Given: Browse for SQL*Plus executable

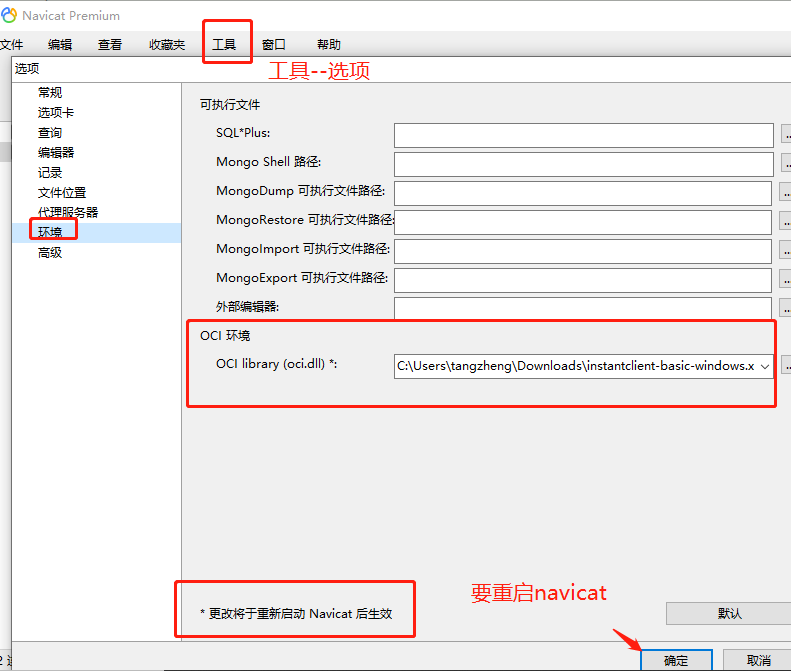Looking at the screenshot, I should [786, 135].
